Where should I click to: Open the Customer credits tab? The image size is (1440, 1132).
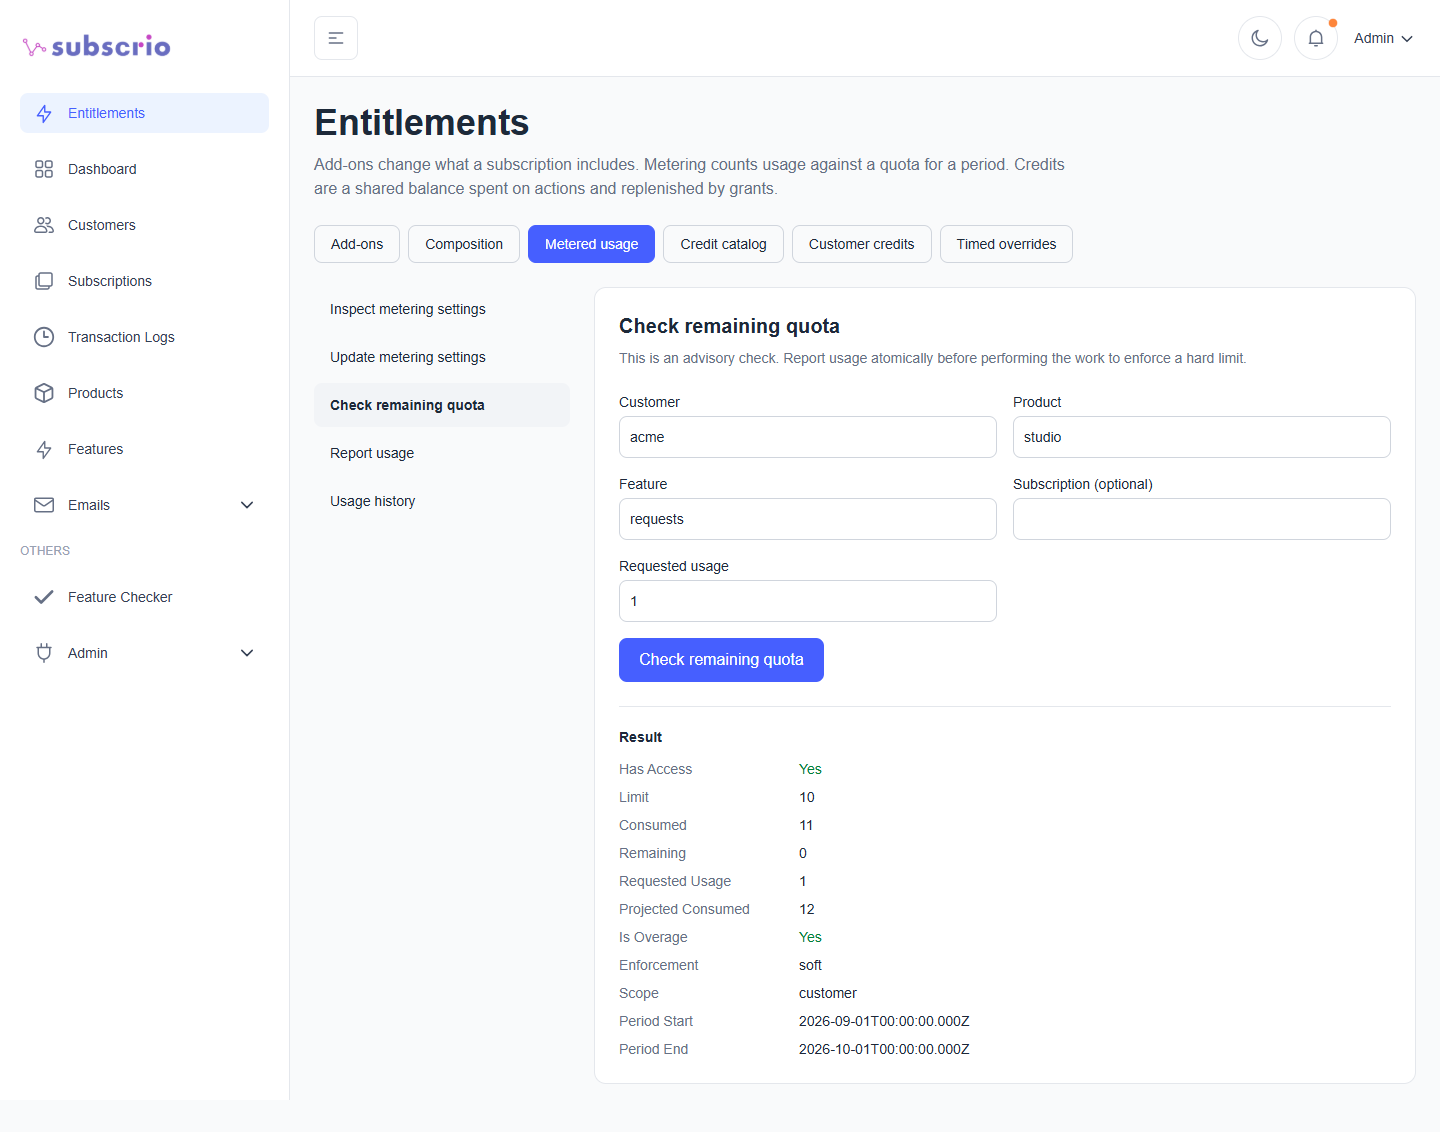861,244
